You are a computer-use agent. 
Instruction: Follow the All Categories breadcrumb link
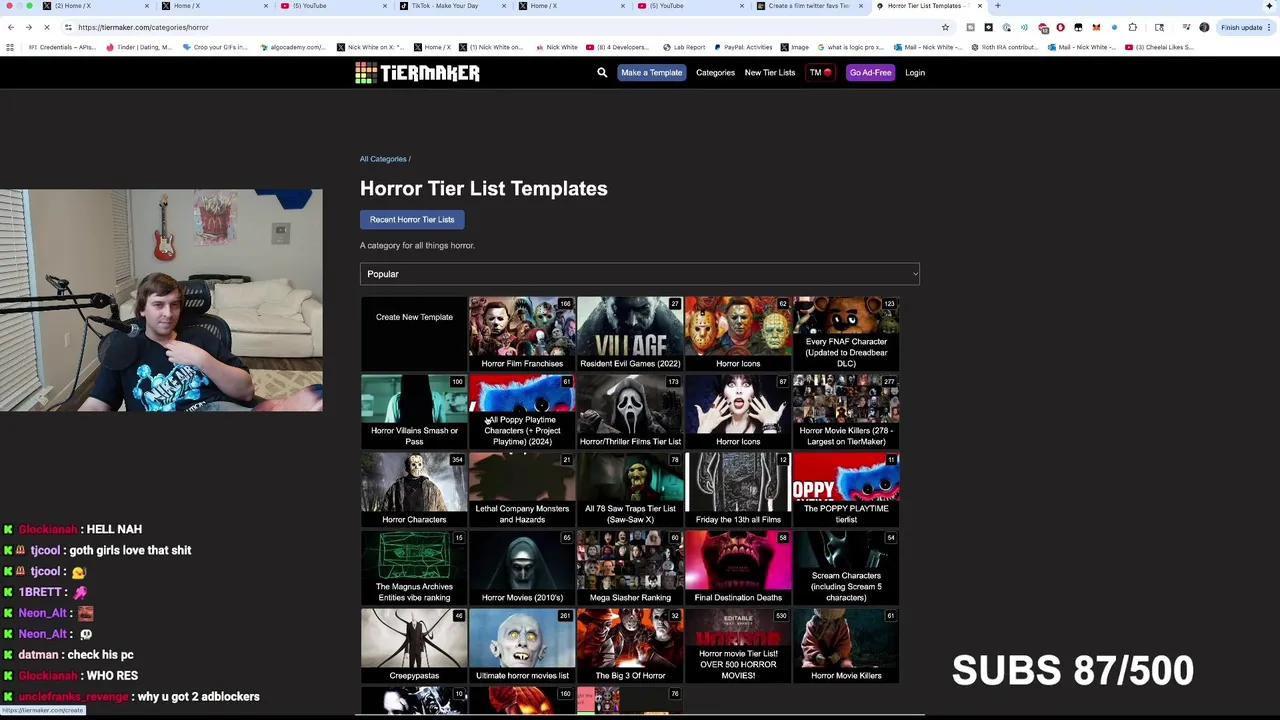pos(383,159)
